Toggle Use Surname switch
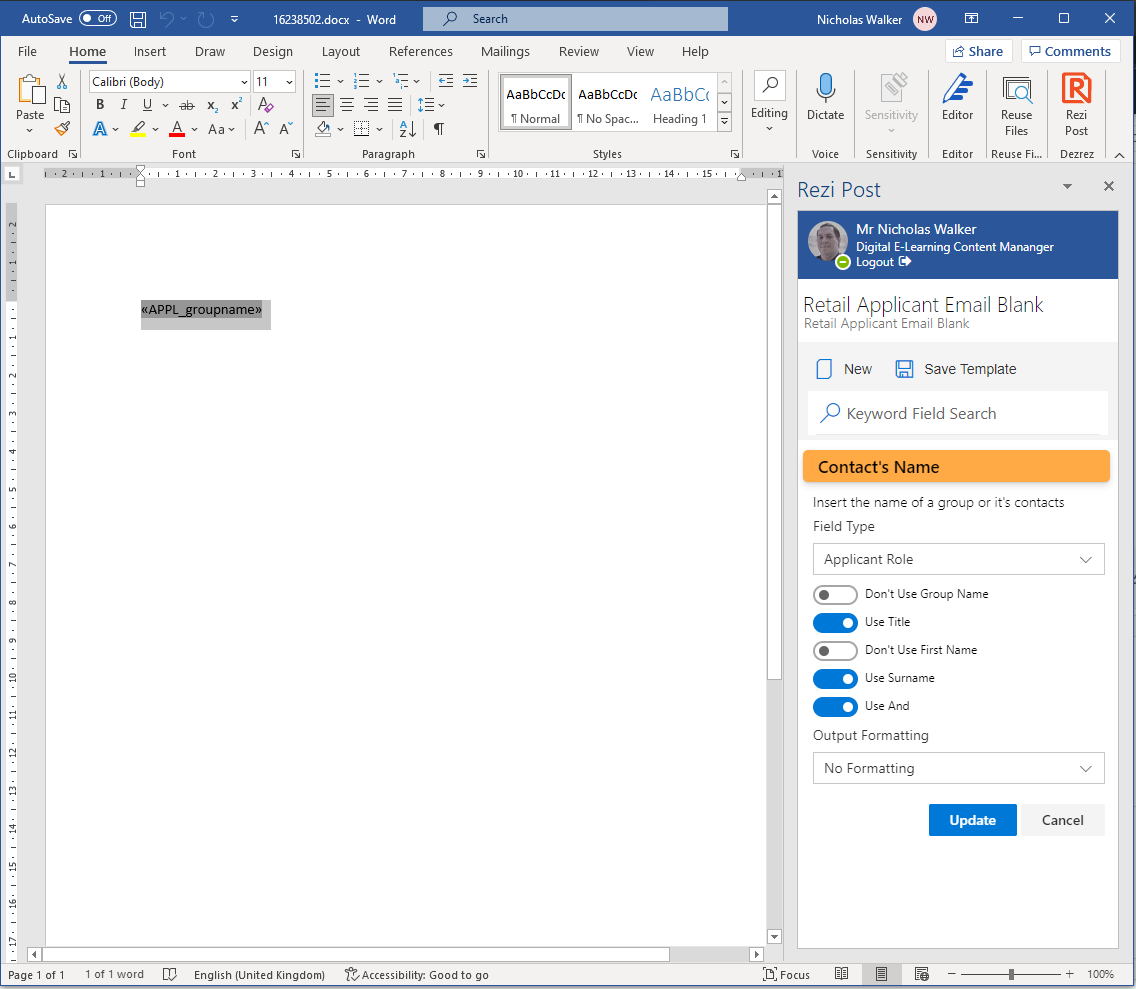Screen dimensions: 1136x989 point(835,679)
